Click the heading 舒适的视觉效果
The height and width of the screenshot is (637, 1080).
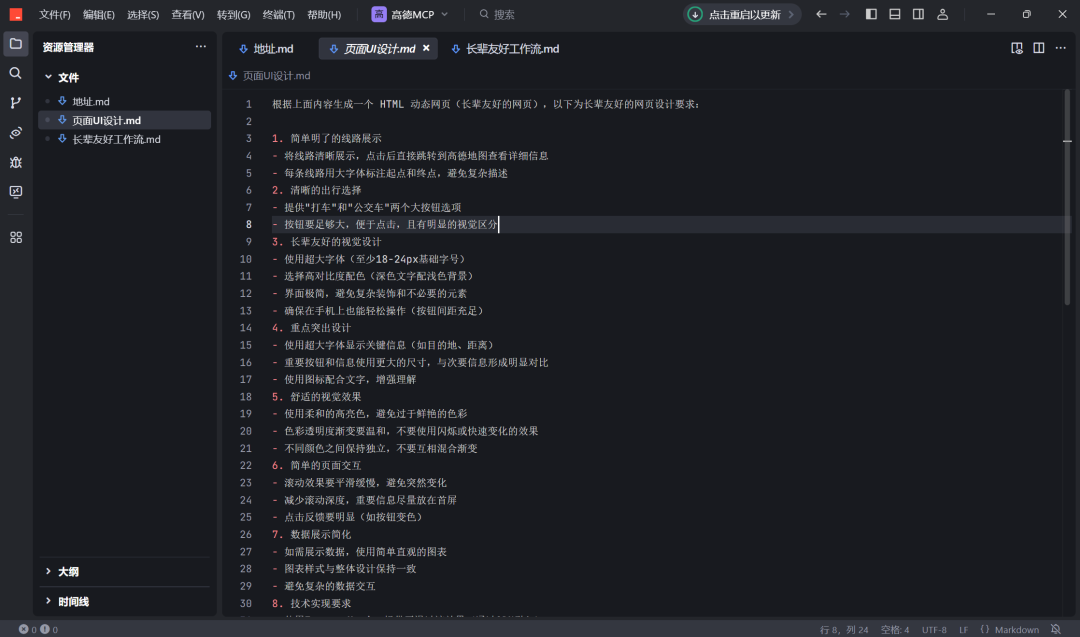[x=326, y=397]
